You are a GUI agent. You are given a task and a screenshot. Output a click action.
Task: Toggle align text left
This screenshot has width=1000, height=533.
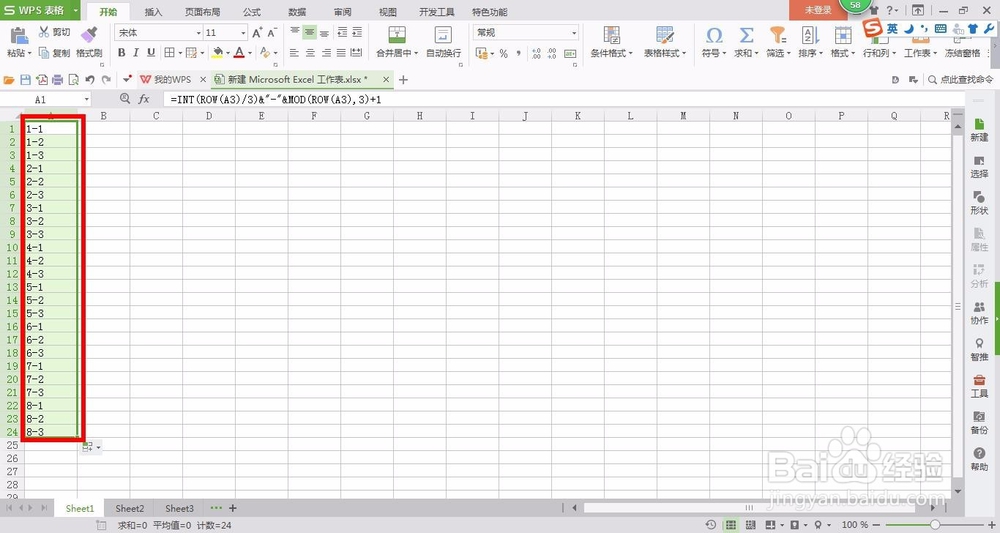coord(294,54)
